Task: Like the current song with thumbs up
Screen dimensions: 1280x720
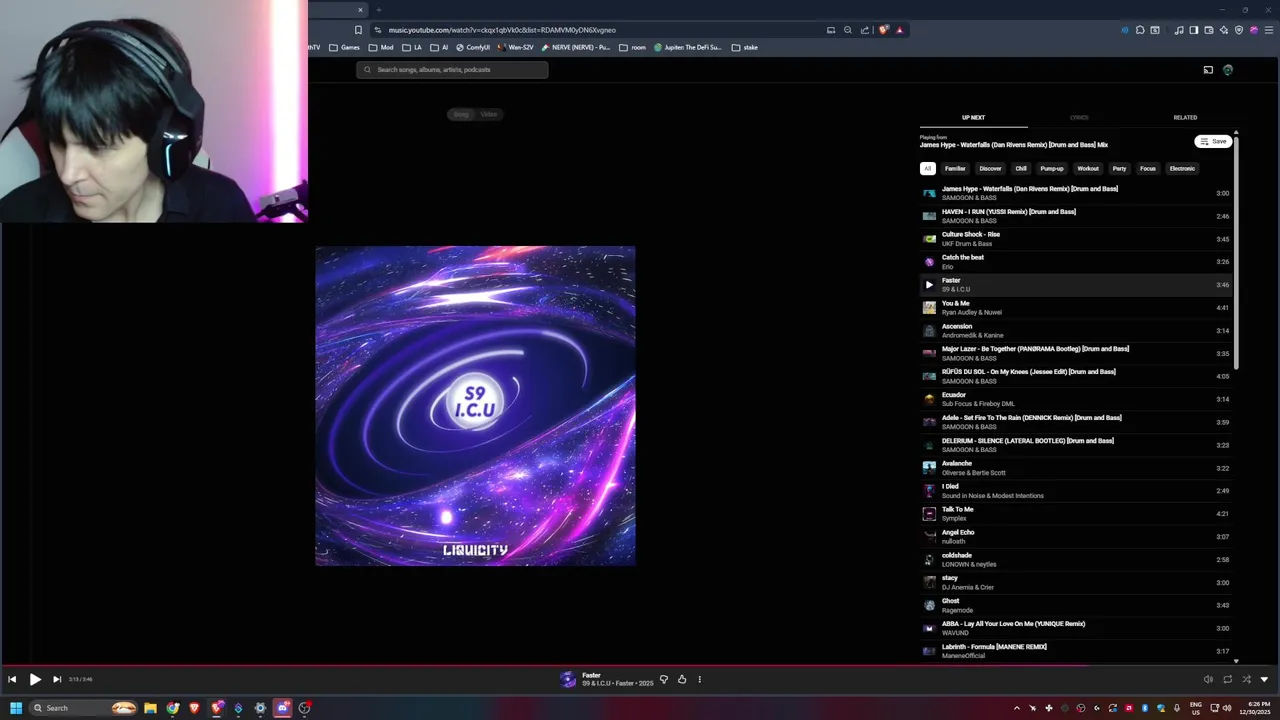Action: click(682, 679)
